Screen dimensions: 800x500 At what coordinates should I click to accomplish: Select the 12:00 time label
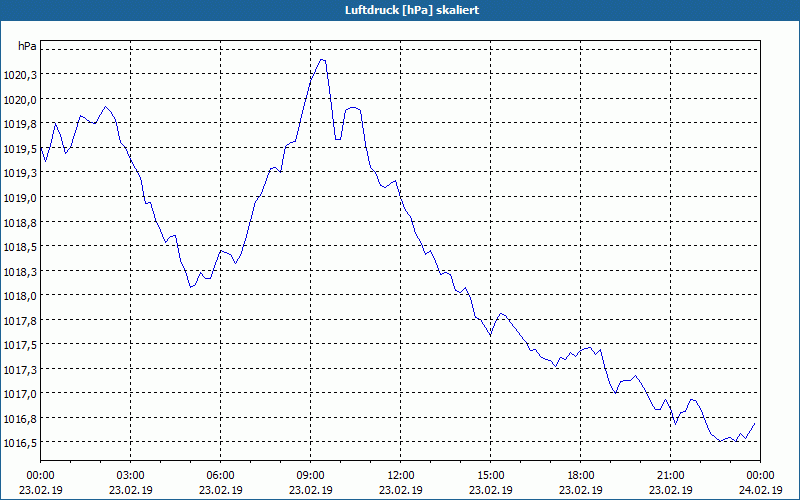tap(401, 476)
